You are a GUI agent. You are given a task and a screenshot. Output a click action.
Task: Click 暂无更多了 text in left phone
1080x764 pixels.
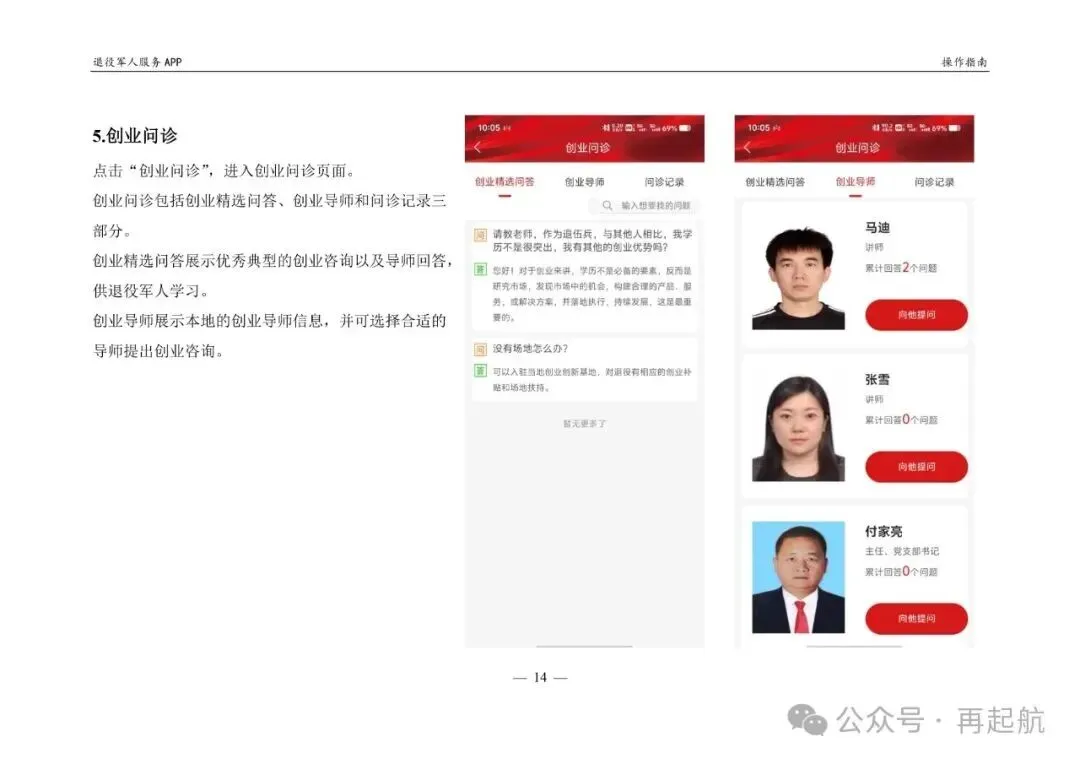coord(584,424)
